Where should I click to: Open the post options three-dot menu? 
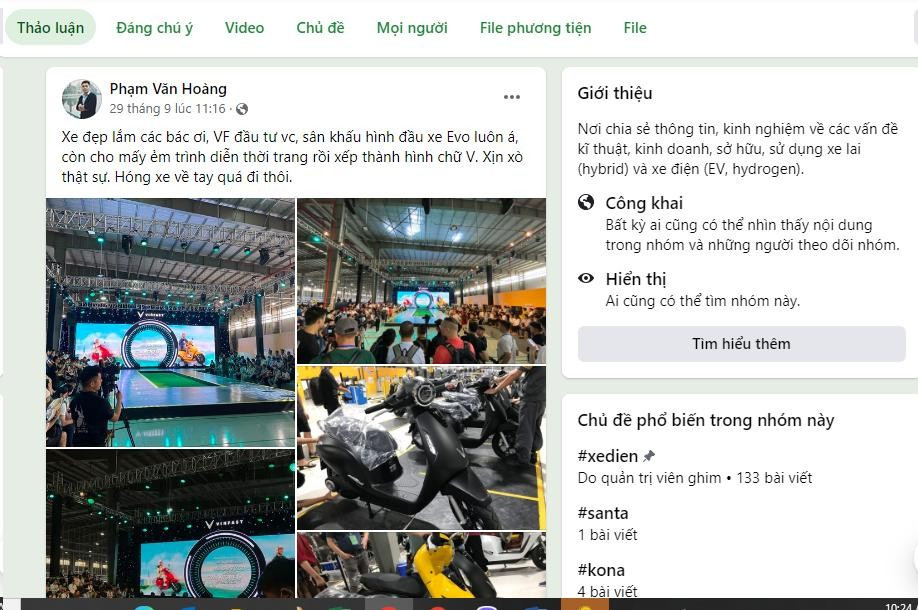(x=512, y=97)
